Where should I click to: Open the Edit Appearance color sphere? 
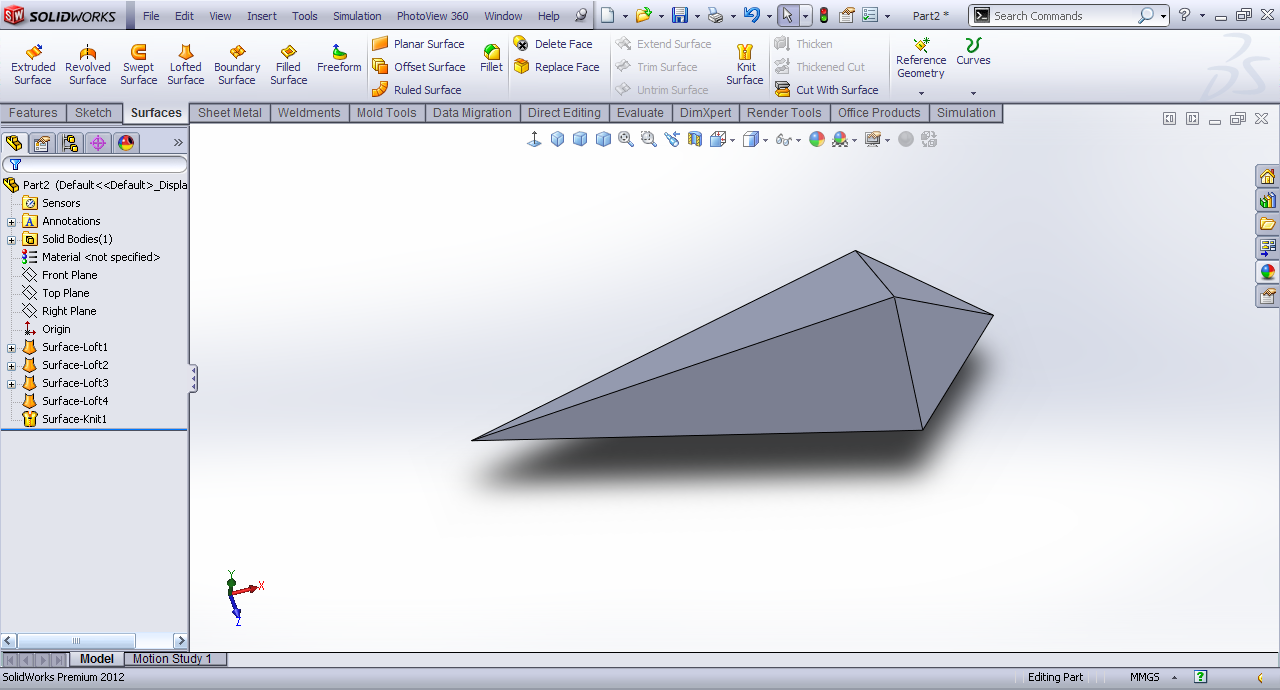(x=817, y=139)
